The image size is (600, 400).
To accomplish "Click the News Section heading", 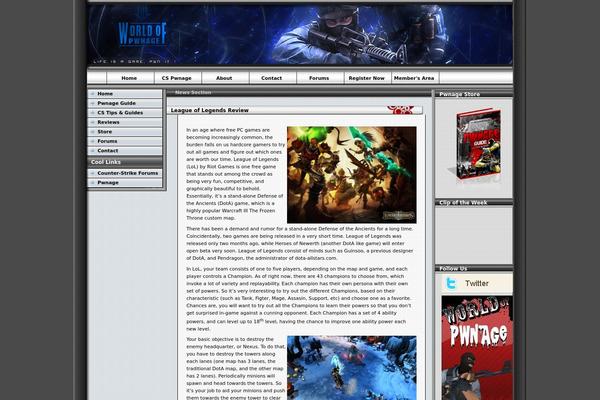I will point(193,92).
